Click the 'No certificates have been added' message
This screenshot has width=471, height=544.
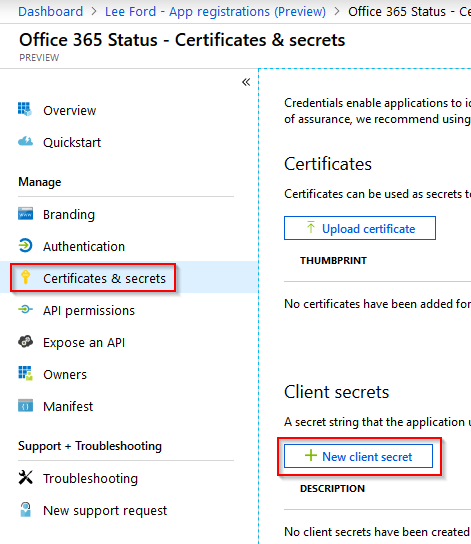click(x=377, y=304)
